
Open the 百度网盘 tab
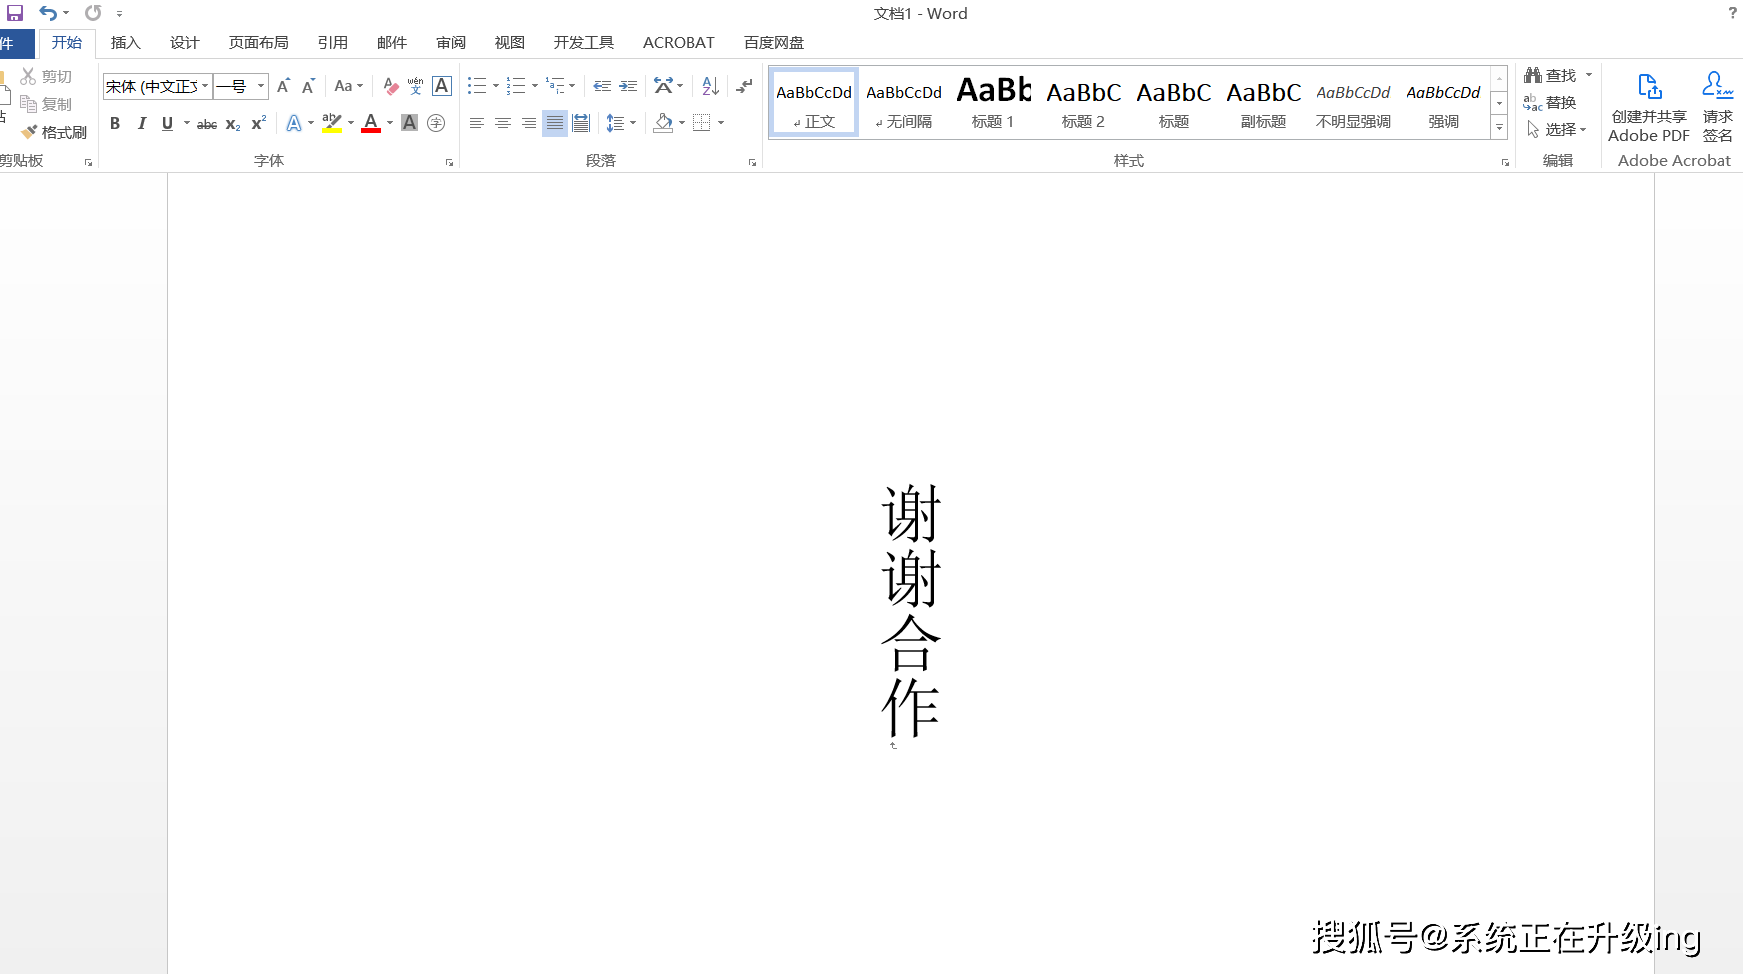[x=773, y=43]
